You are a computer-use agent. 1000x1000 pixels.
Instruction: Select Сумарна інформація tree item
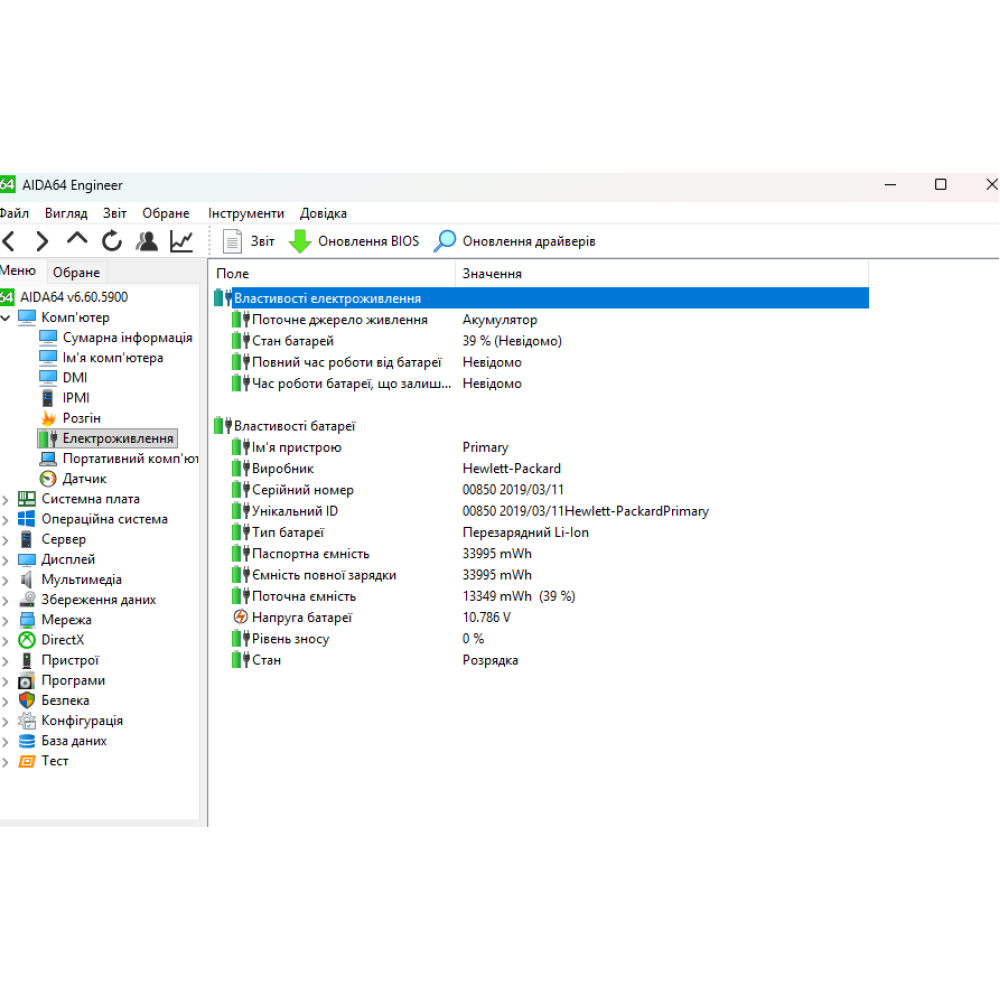coord(127,338)
